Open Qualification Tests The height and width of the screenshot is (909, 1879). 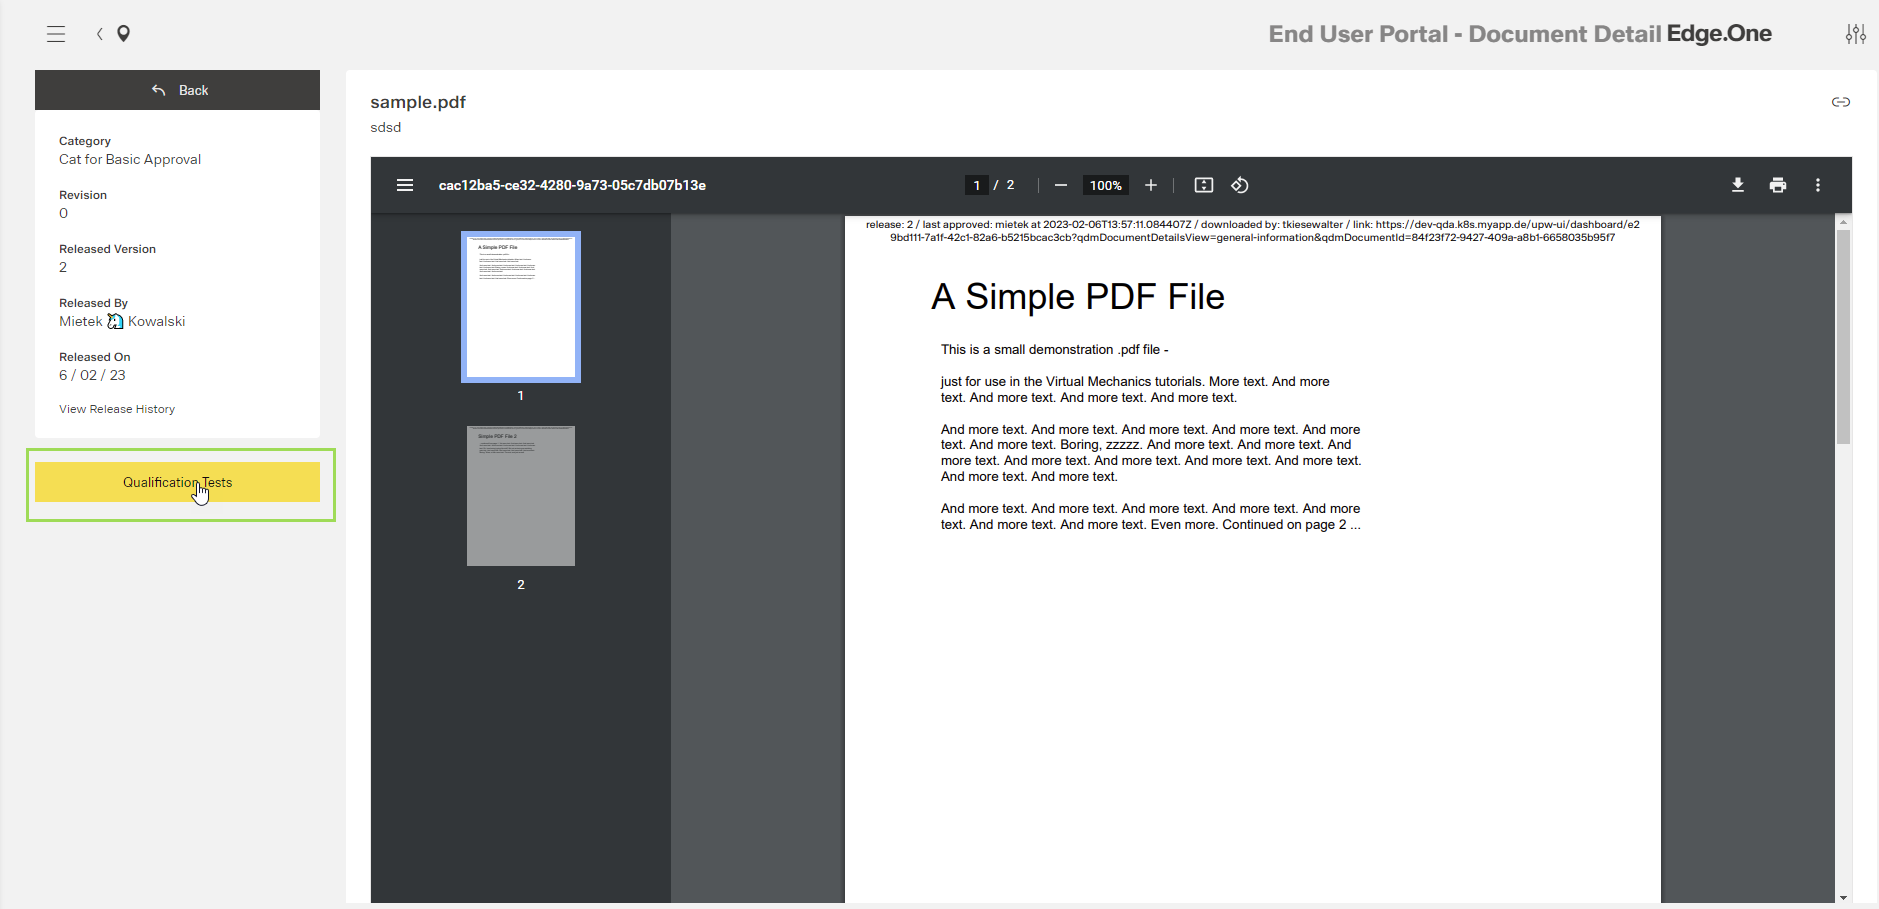(x=178, y=482)
